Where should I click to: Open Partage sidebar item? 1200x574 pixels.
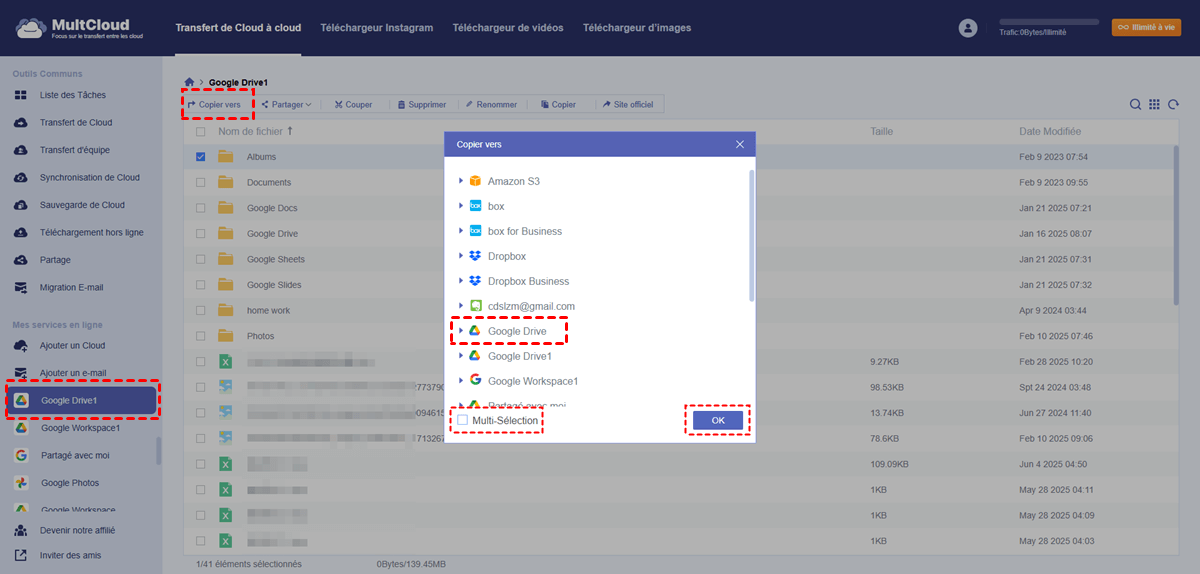(x=55, y=259)
